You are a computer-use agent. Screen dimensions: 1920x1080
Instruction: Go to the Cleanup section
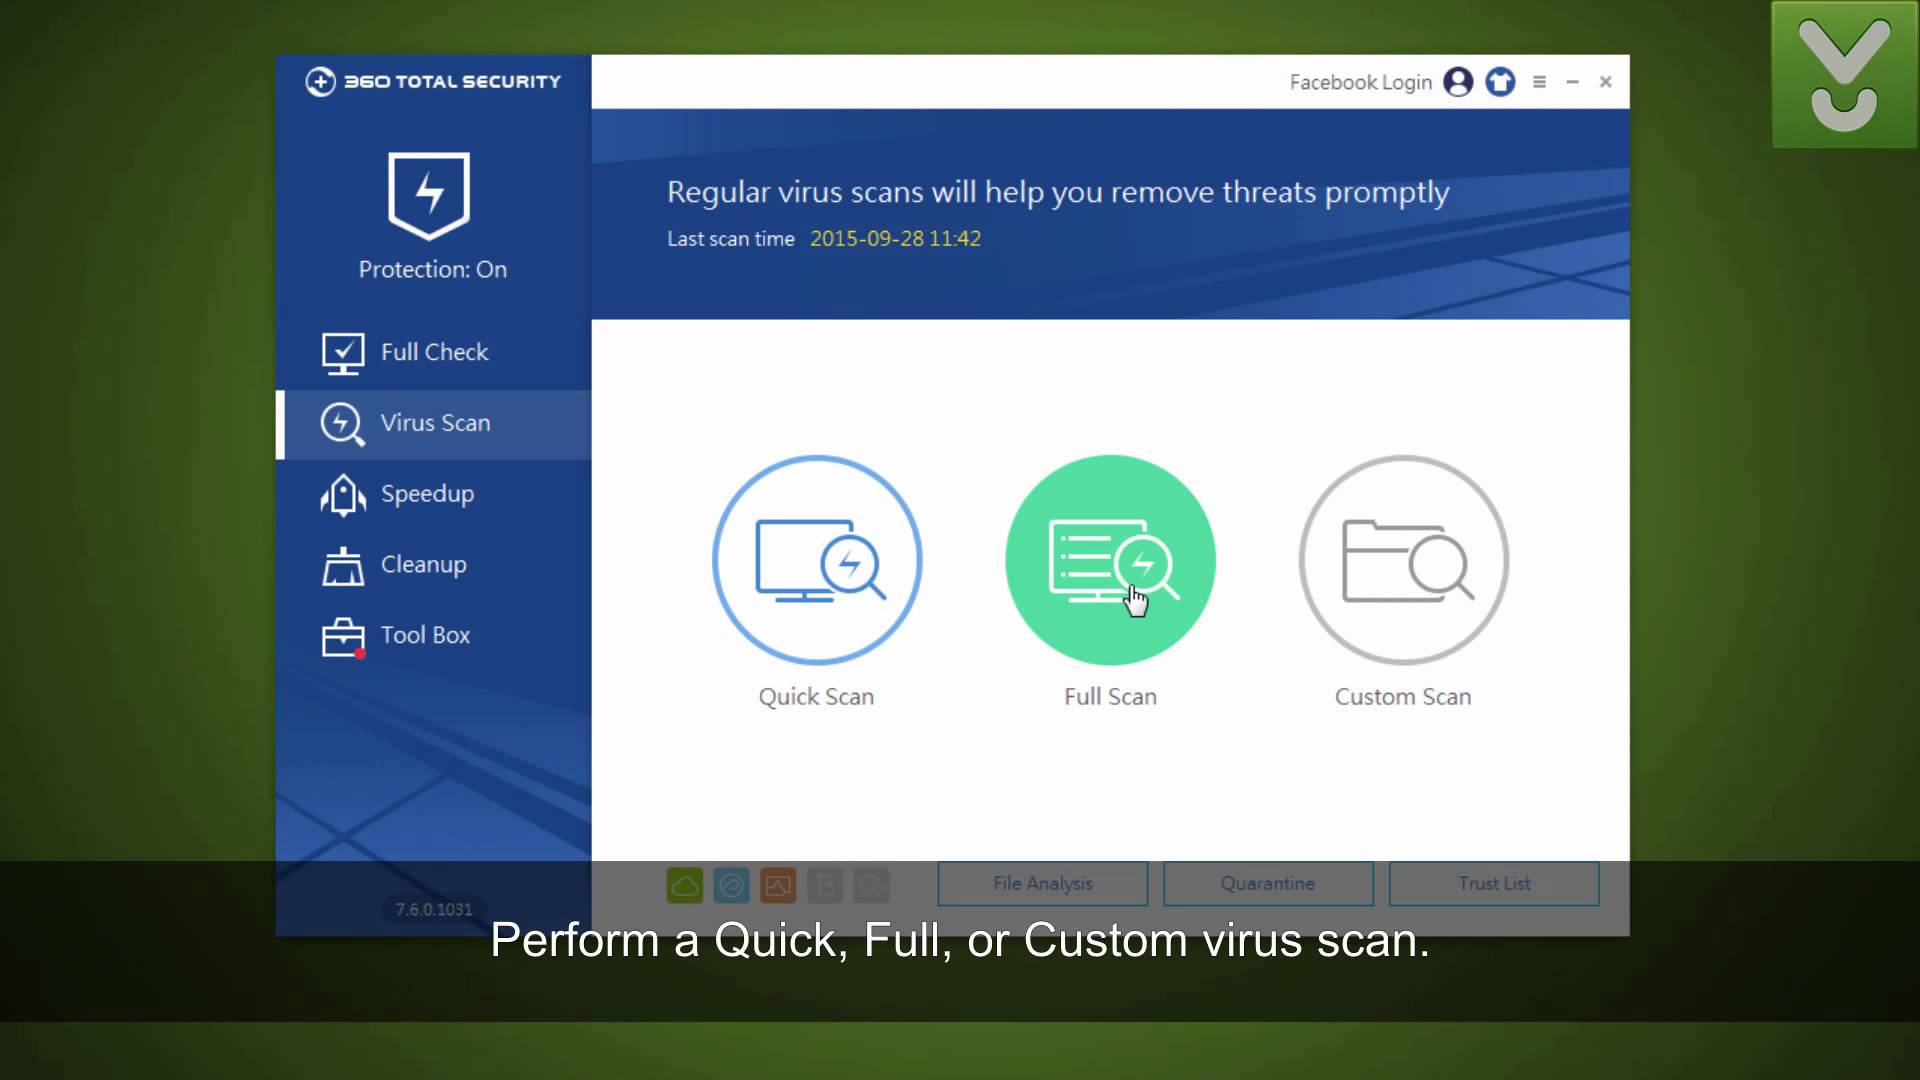pyautogui.click(x=423, y=565)
